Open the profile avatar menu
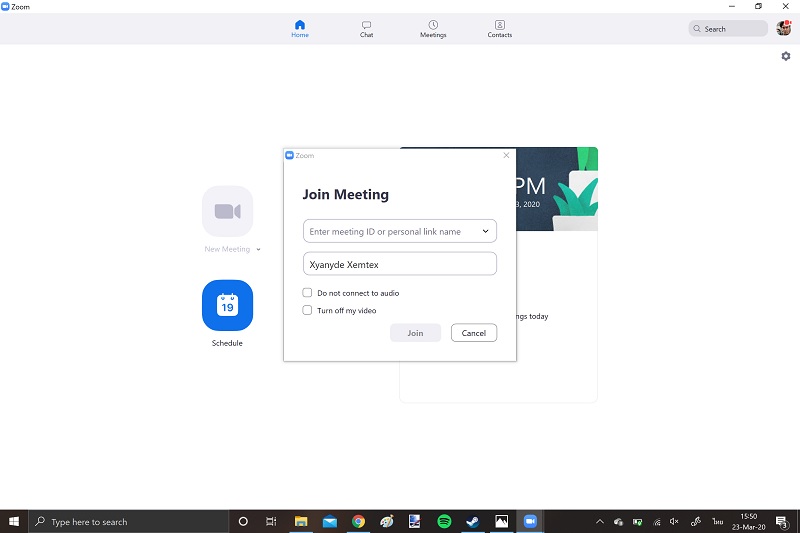 pos(784,28)
